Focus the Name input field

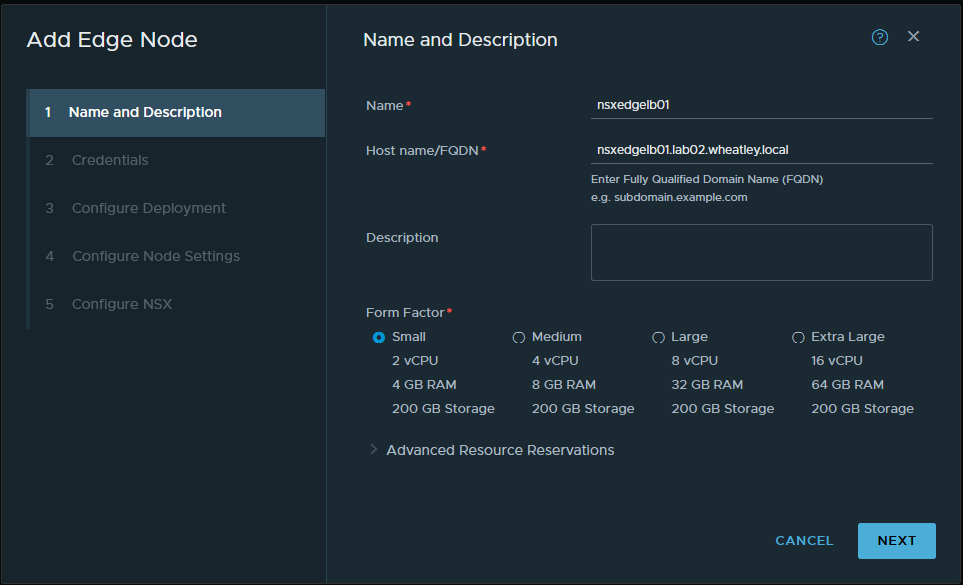point(761,105)
